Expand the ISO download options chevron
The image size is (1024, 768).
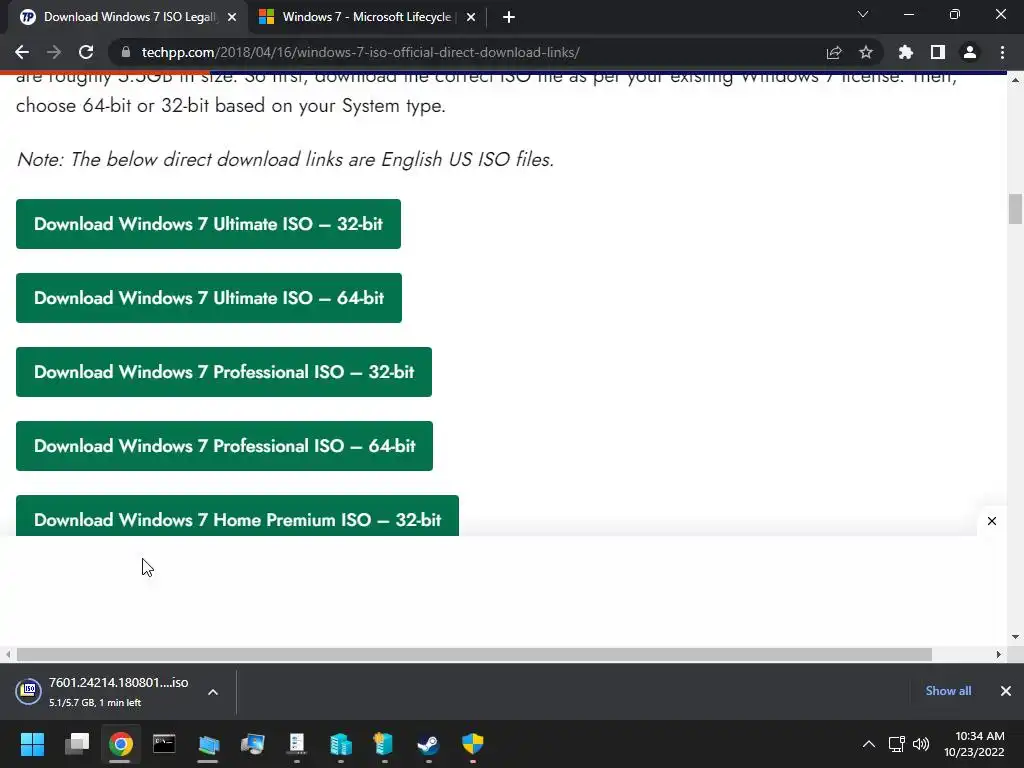[213, 692]
